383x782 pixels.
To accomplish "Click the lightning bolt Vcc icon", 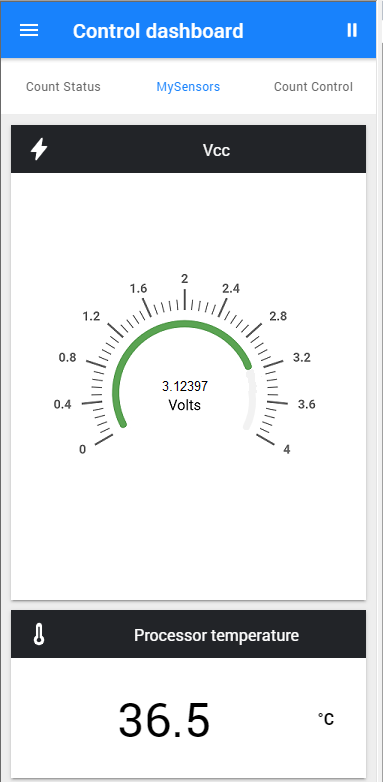I will click(39, 149).
